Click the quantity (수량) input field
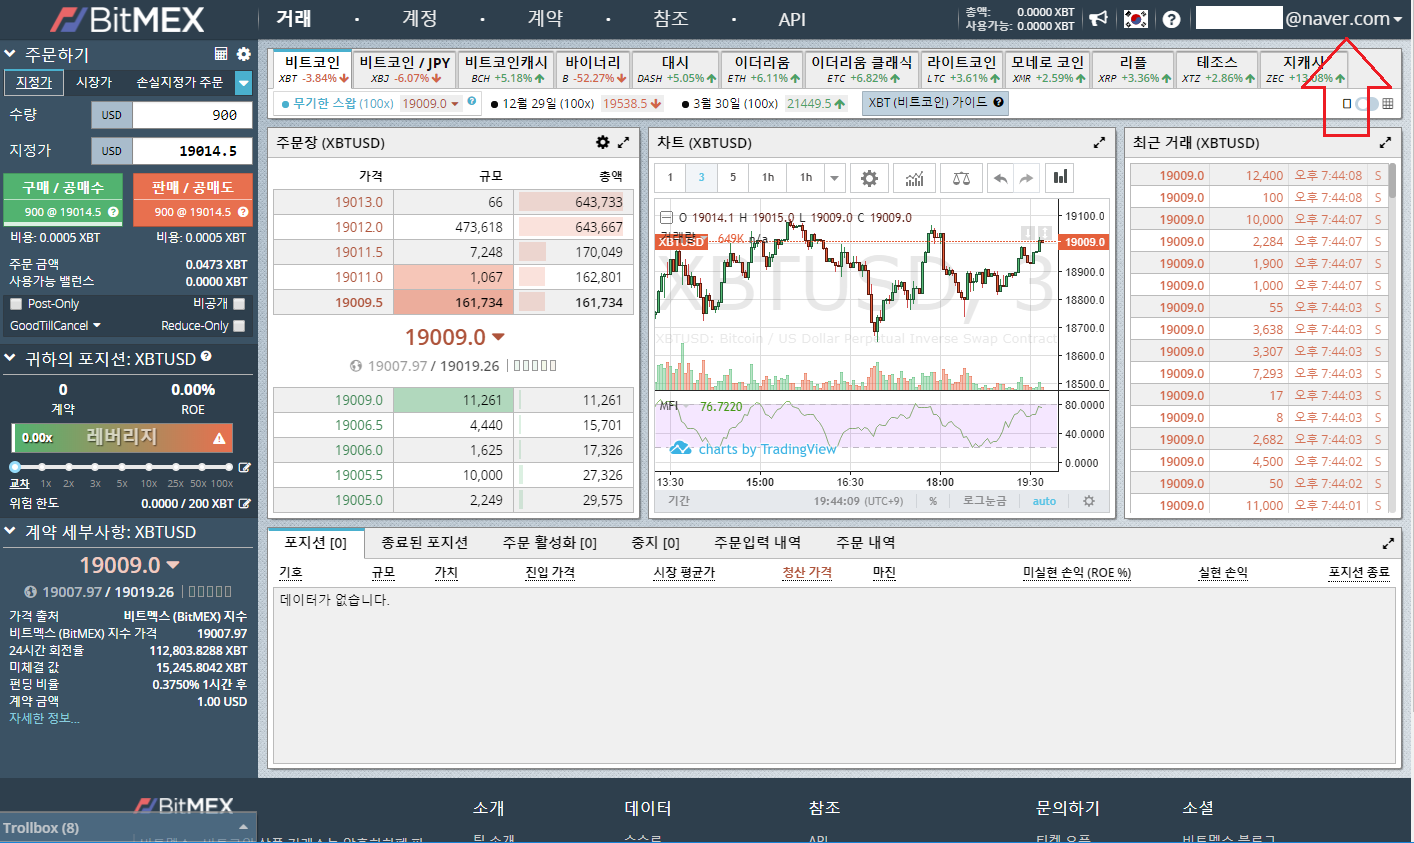The image size is (1414, 843). 193,115
